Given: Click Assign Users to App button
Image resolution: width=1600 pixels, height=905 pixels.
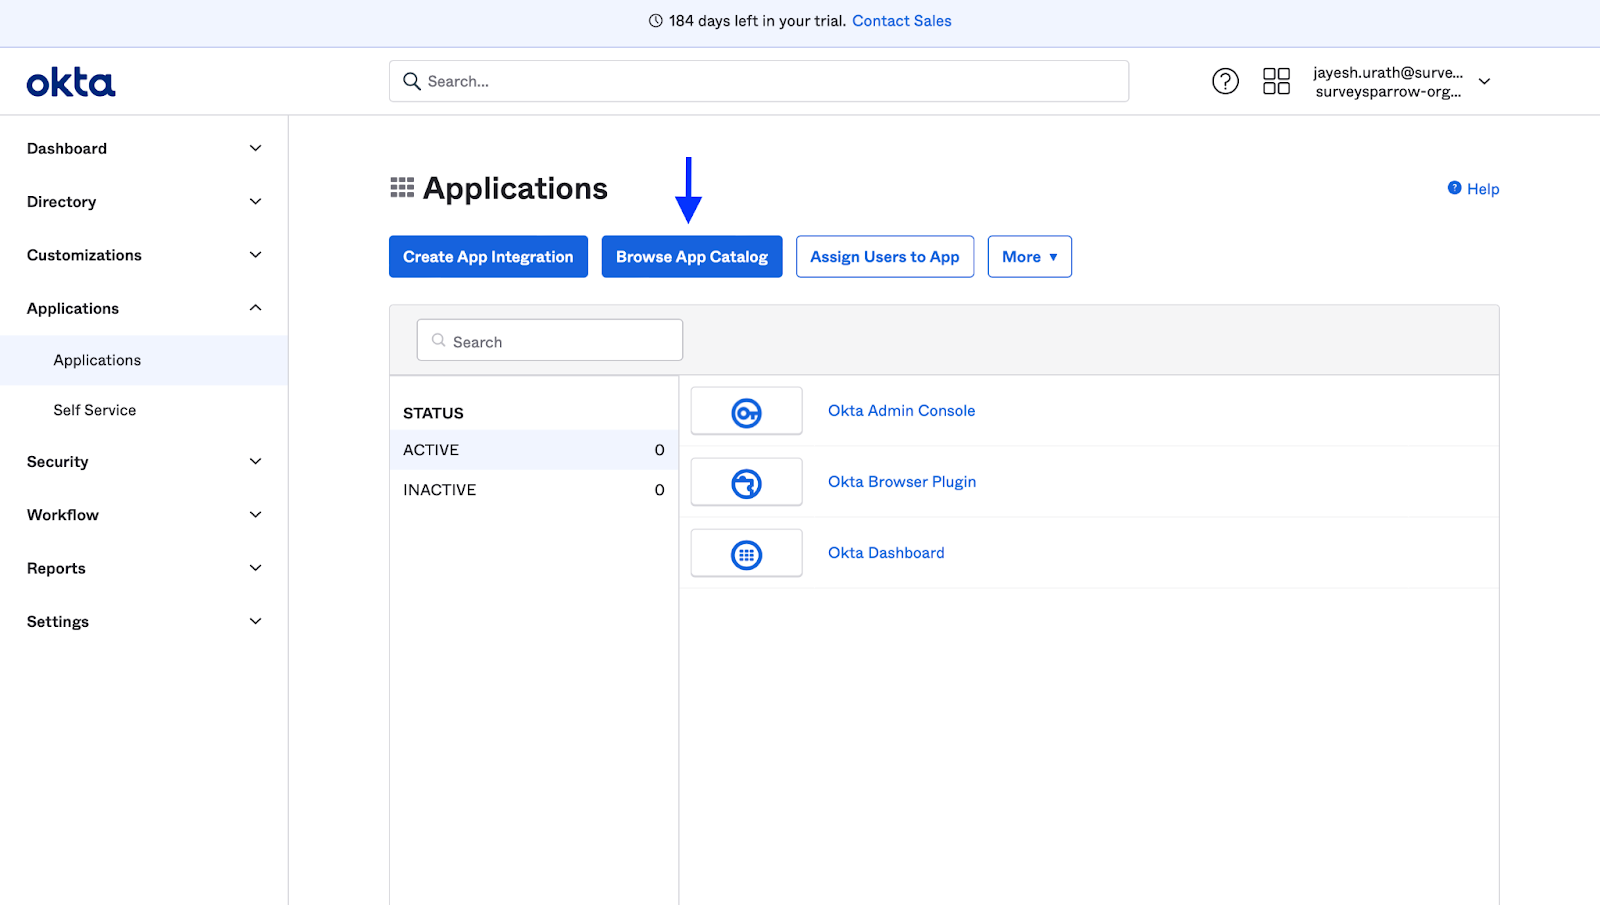Looking at the screenshot, I should [885, 257].
